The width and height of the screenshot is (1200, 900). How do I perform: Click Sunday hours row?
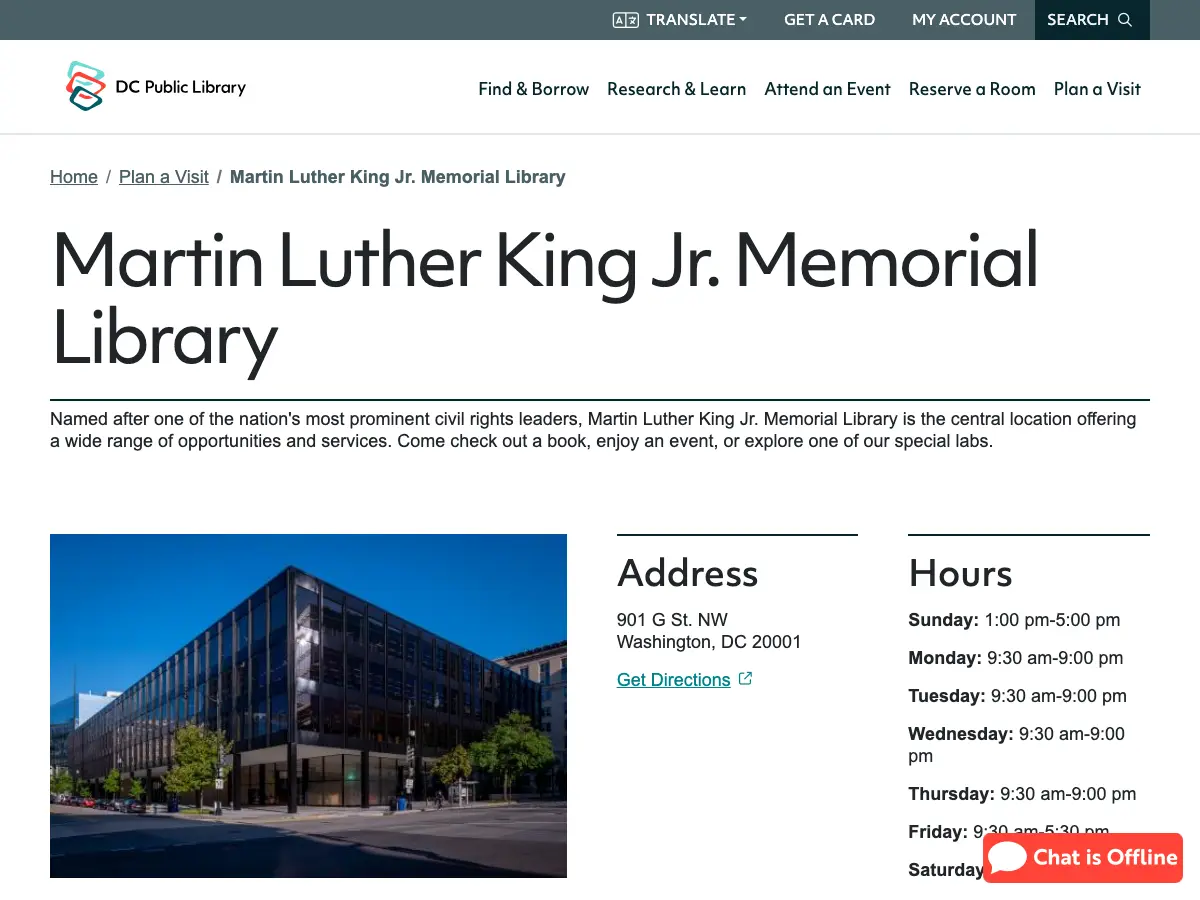coord(1014,620)
